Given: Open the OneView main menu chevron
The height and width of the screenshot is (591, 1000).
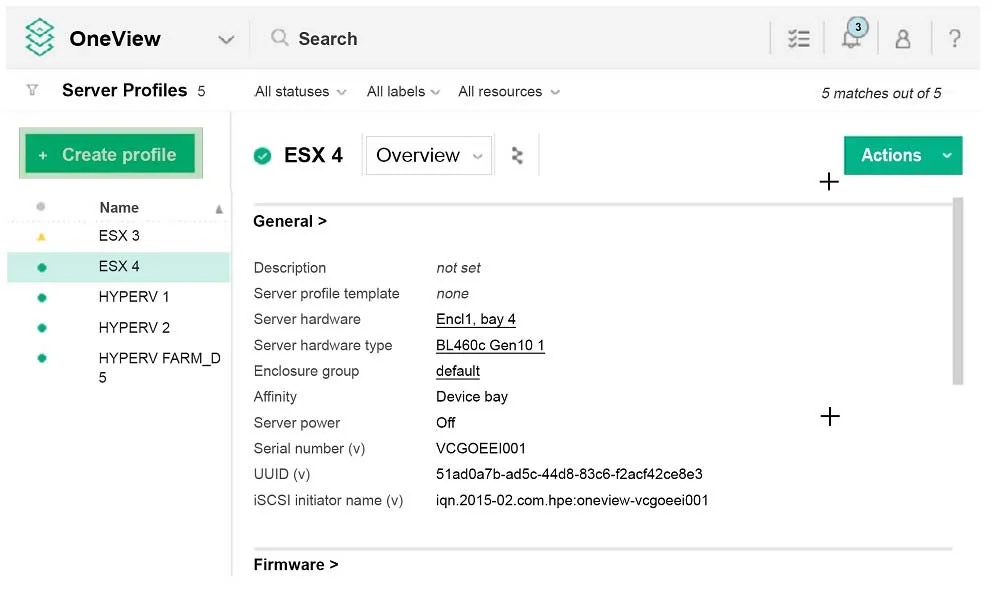Looking at the screenshot, I should (226, 40).
